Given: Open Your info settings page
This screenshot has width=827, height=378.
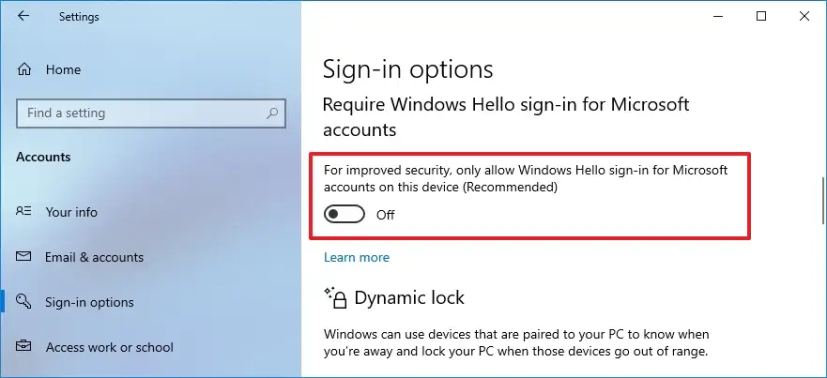Looking at the screenshot, I should click(71, 212).
